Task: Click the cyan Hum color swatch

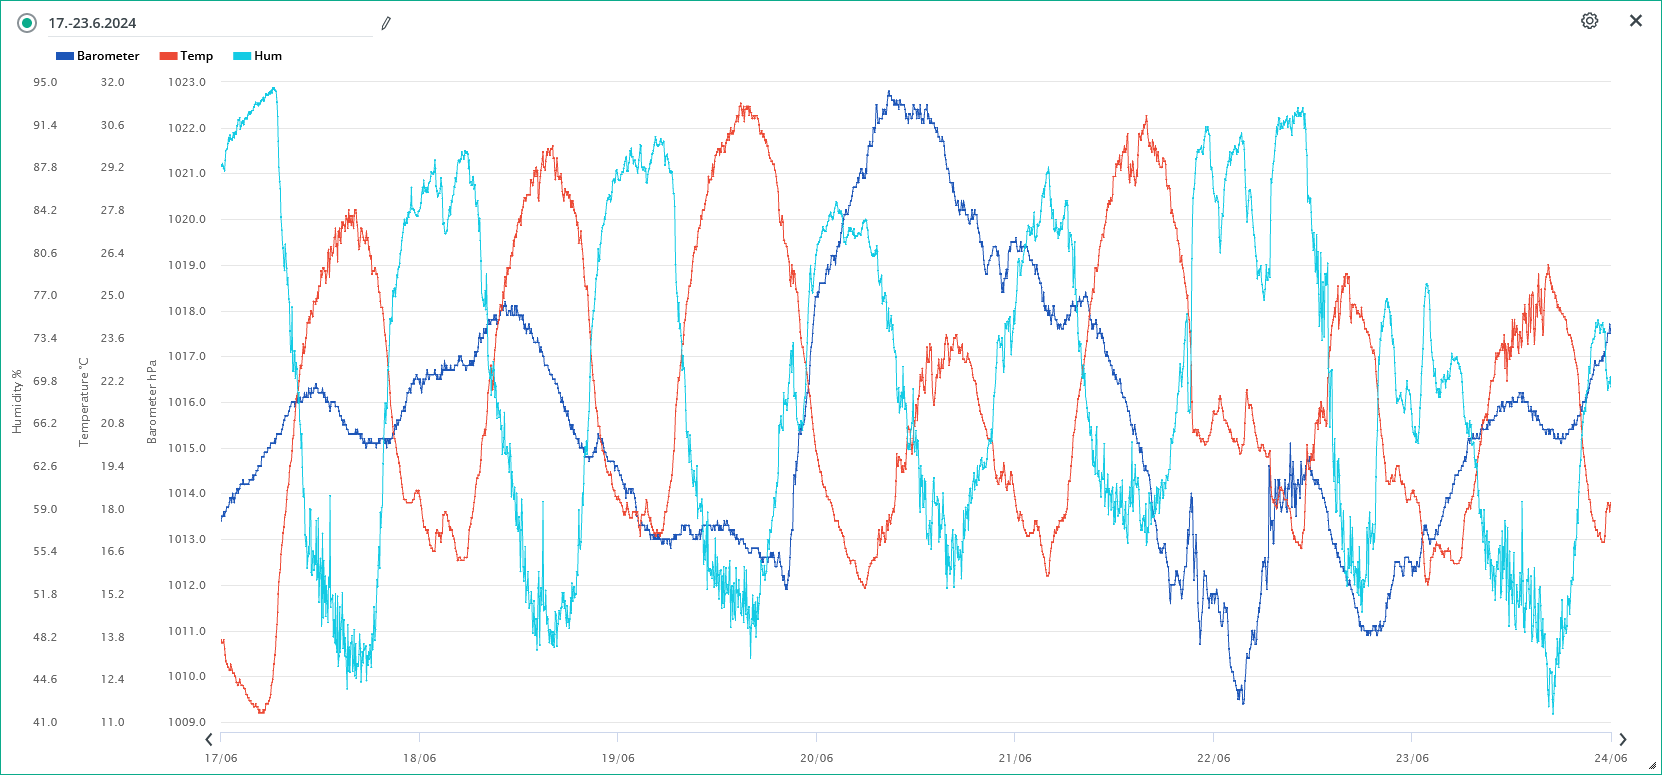Action: pyautogui.click(x=242, y=56)
